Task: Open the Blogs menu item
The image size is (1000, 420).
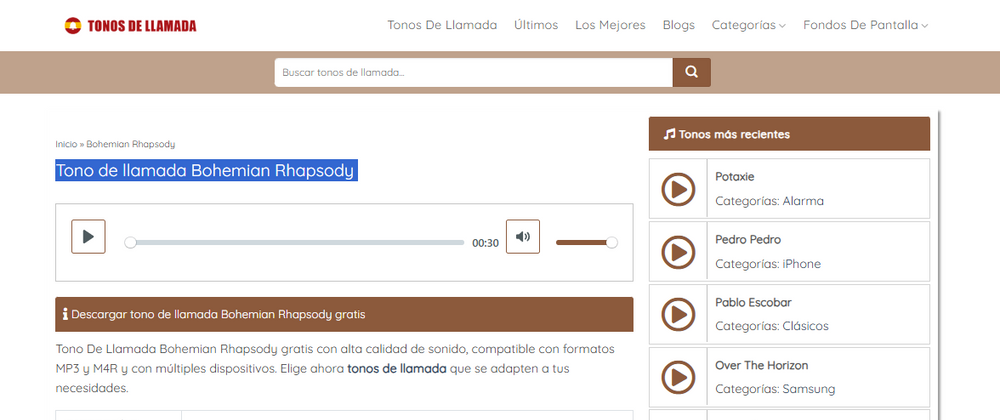Action: [x=679, y=25]
